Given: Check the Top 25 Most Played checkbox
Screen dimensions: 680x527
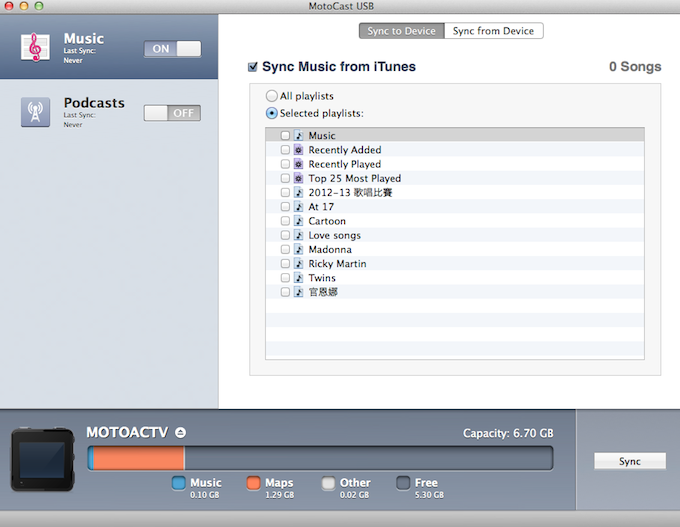Looking at the screenshot, I should (x=285, y=178).
